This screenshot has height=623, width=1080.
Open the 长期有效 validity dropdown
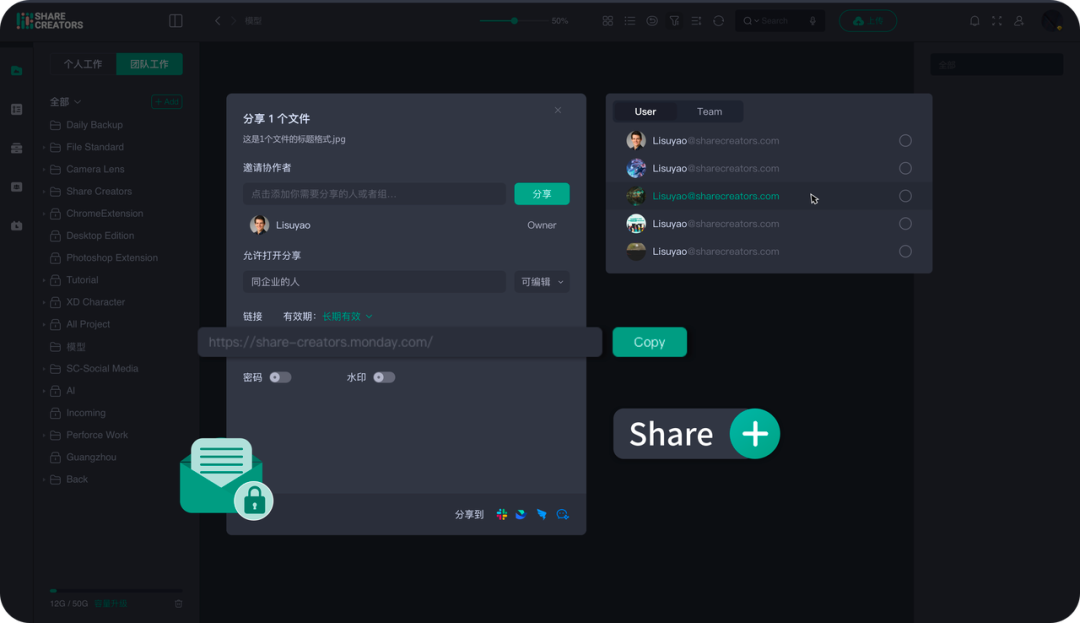[347, 317]
